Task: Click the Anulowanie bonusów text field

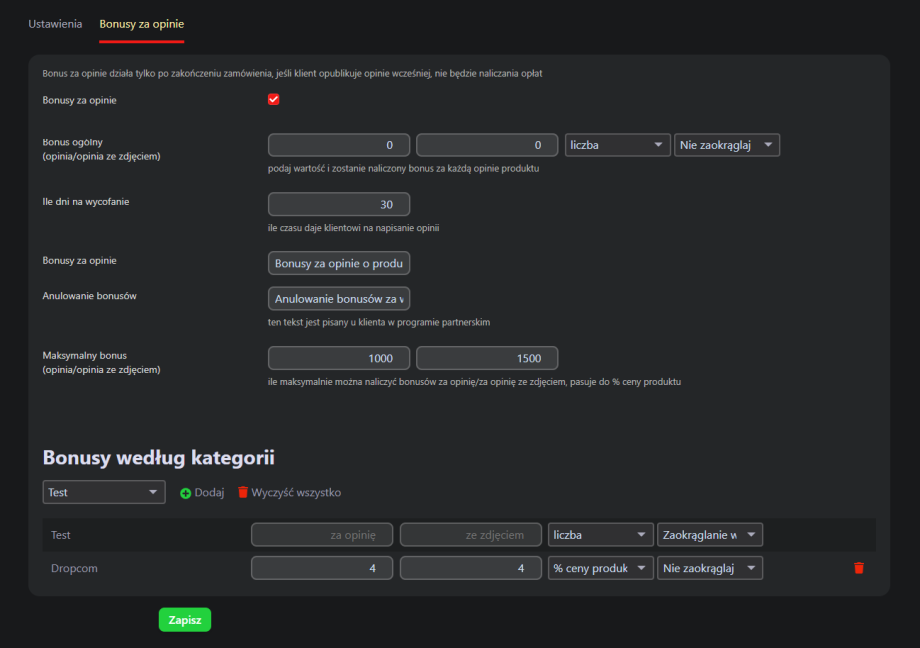Action: 339,298
